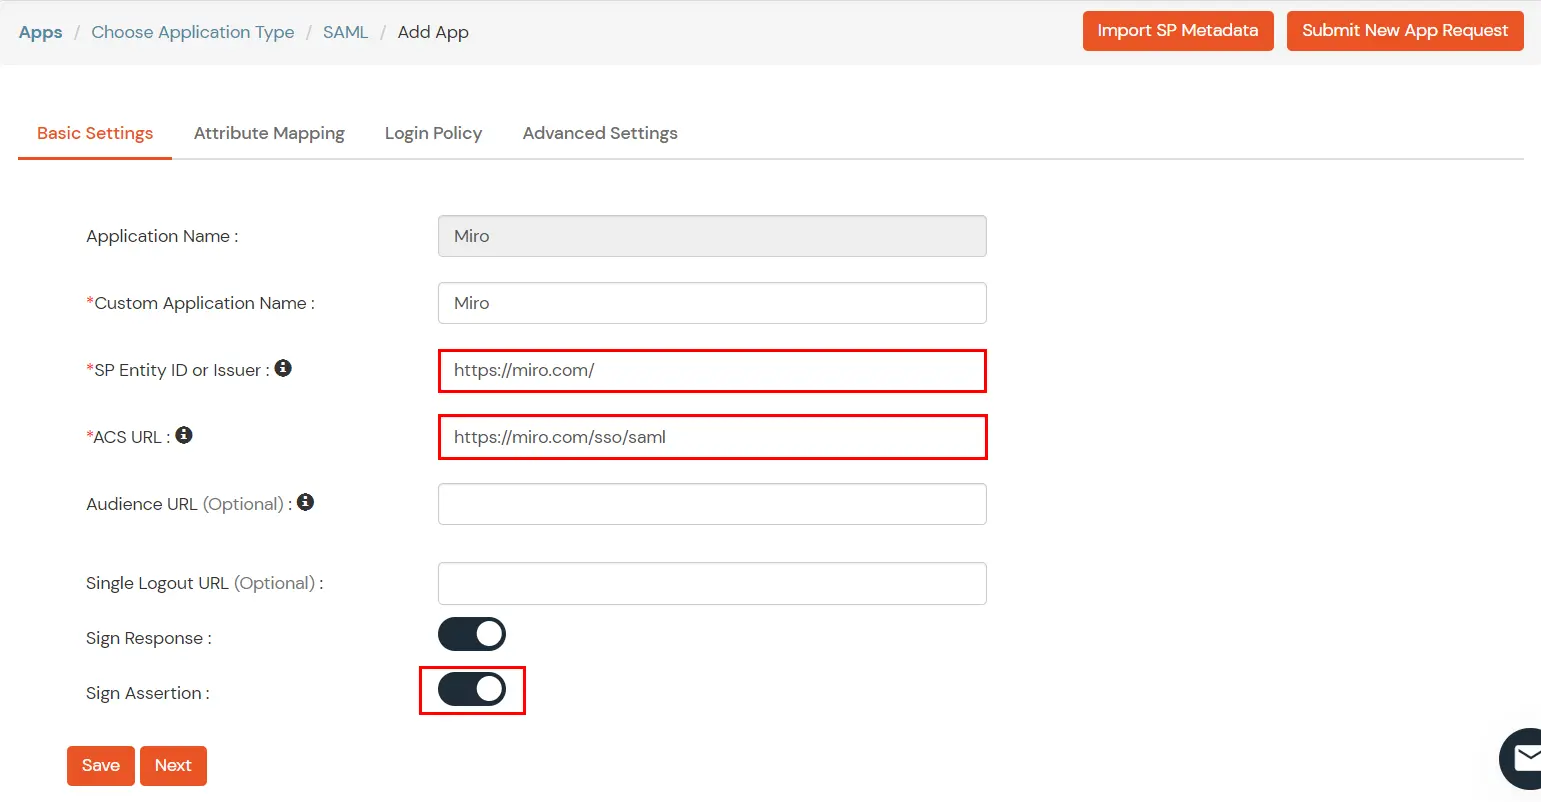Click the Application Name field
The image size is (1541, 802).
coord(712,236)
